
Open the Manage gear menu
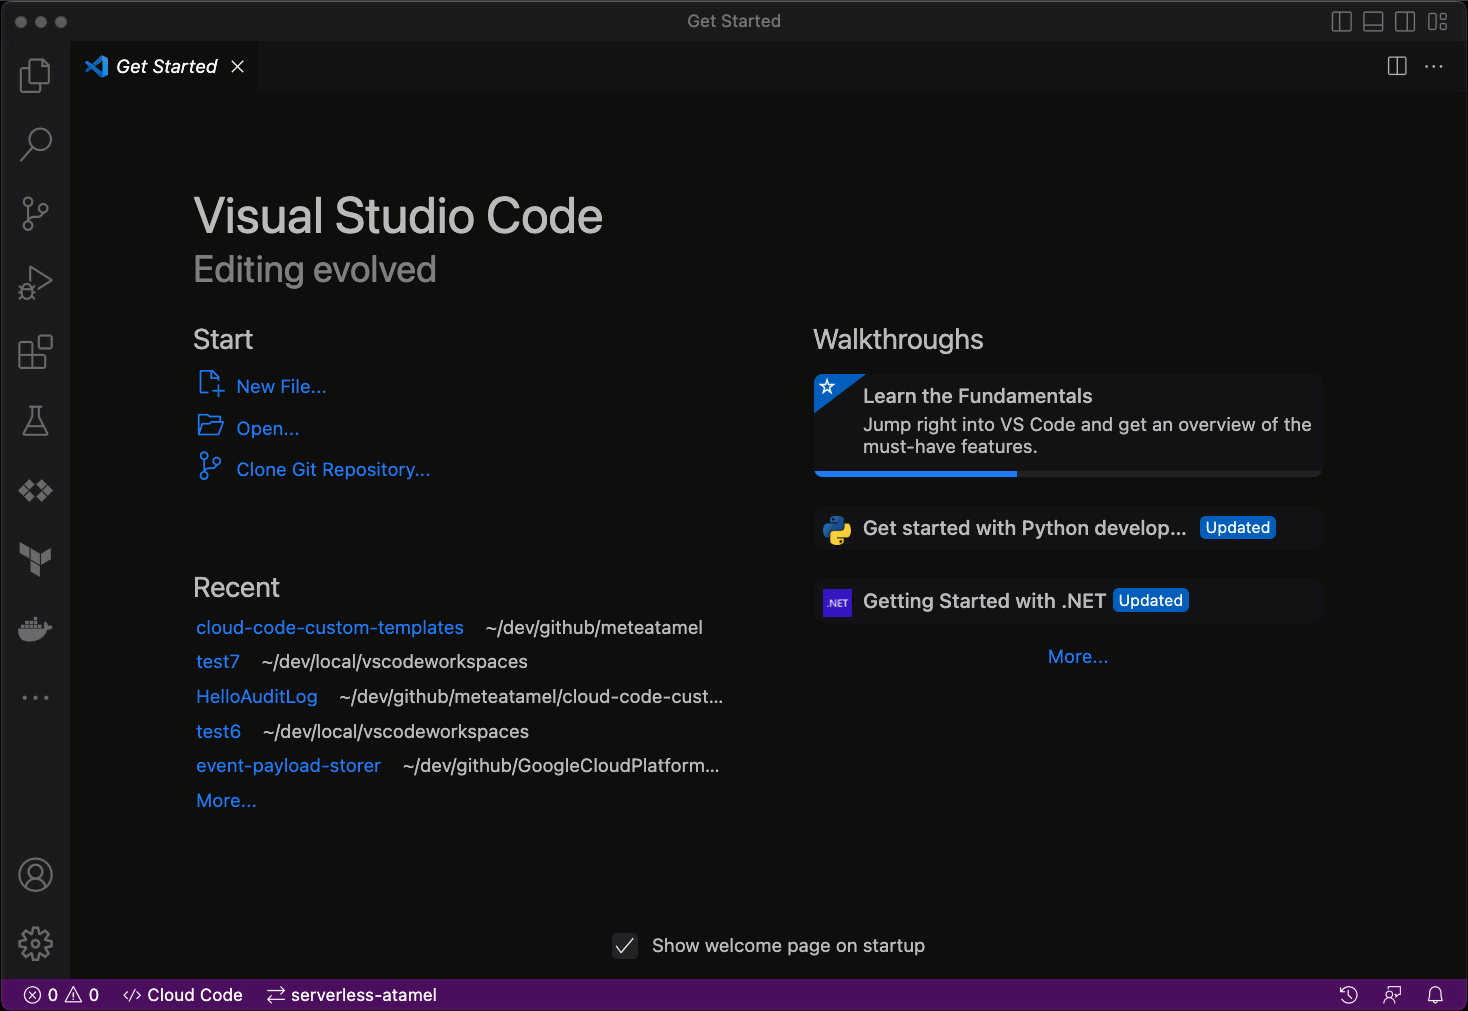click(x=35, y=943)
